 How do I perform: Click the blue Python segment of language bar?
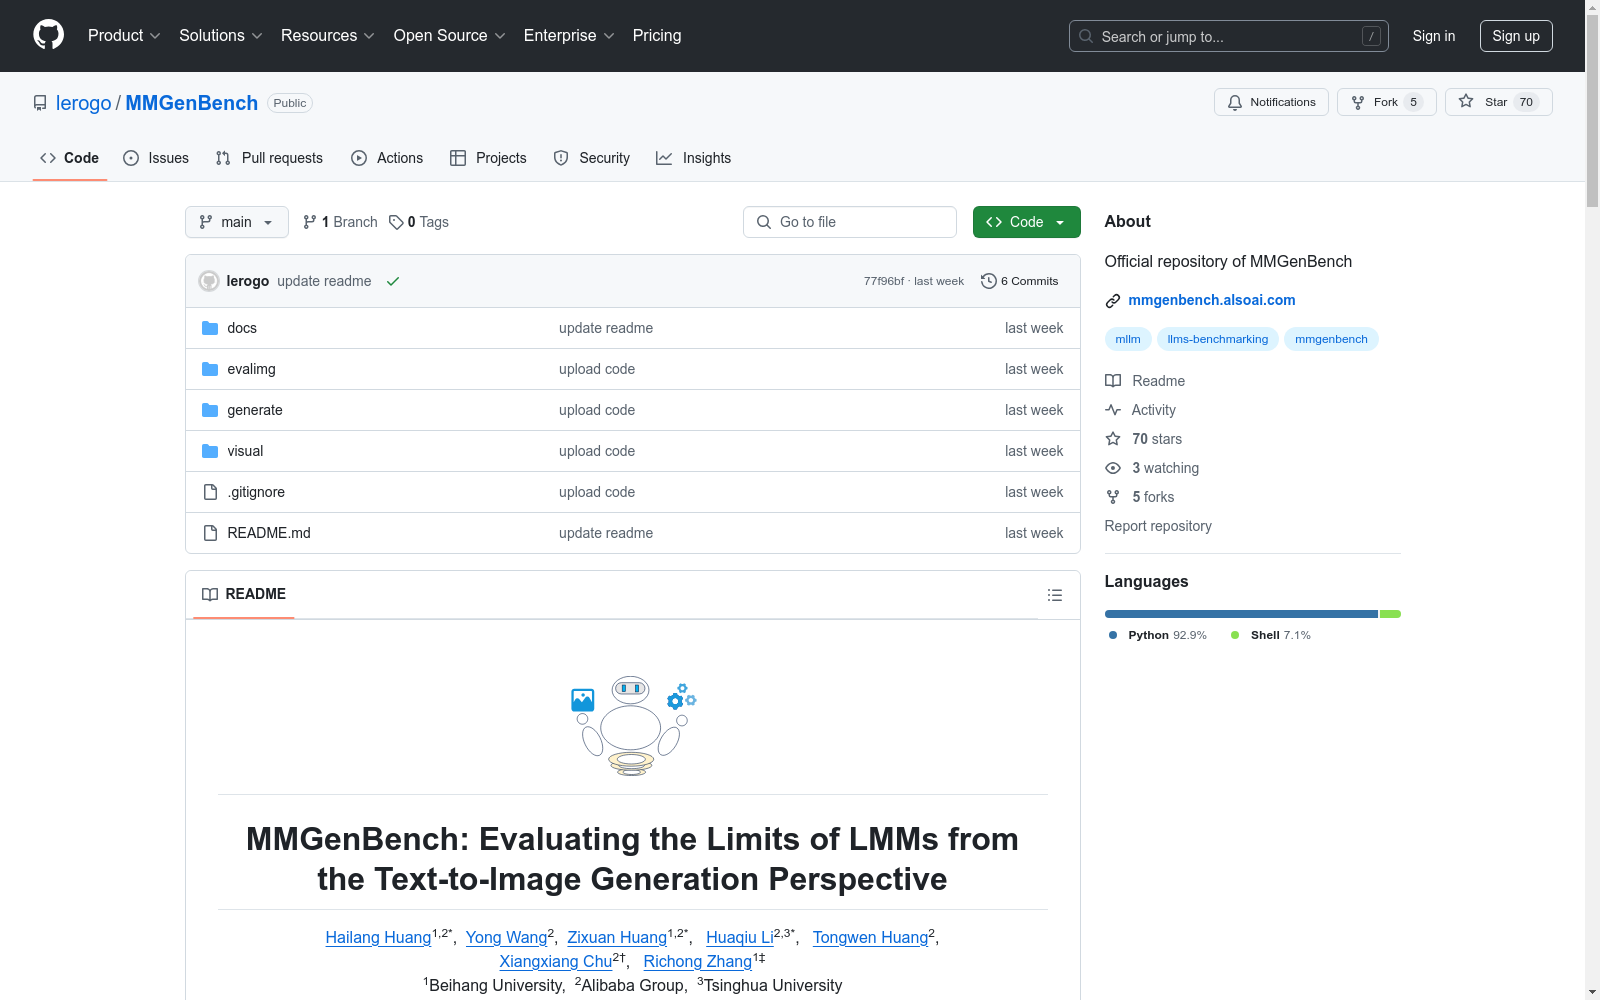tap(1241, 614)
